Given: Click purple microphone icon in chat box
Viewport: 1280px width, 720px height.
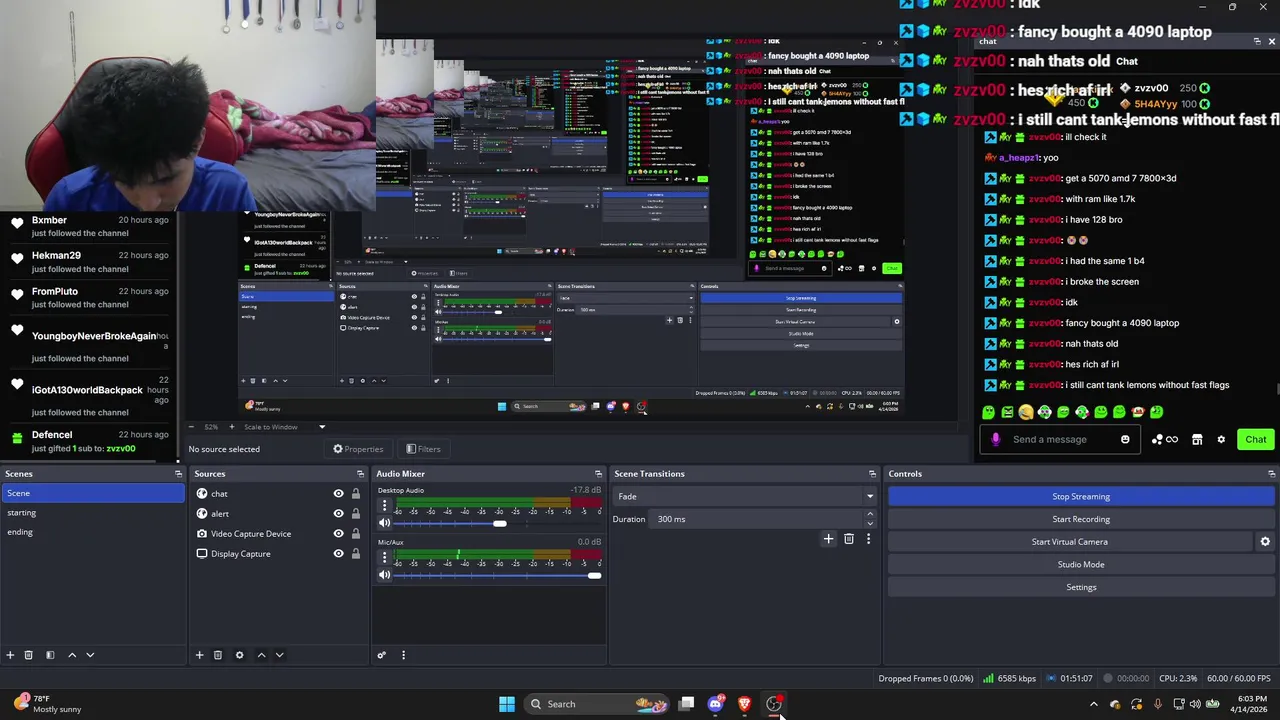Looking at the screenshot, I should pos(995,439).
